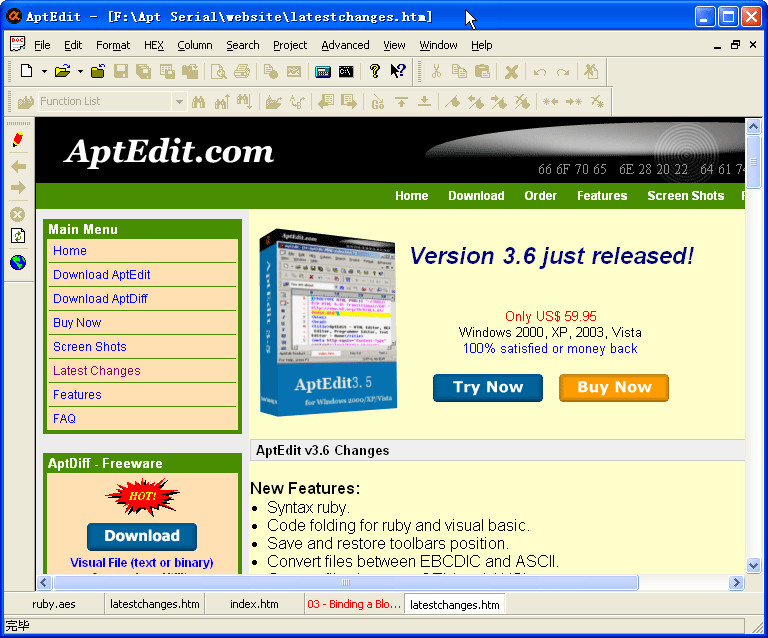Open the Download AptDiff link in Main Menu
The height and width of the screenshot is (638, 768).
[100, 299]
